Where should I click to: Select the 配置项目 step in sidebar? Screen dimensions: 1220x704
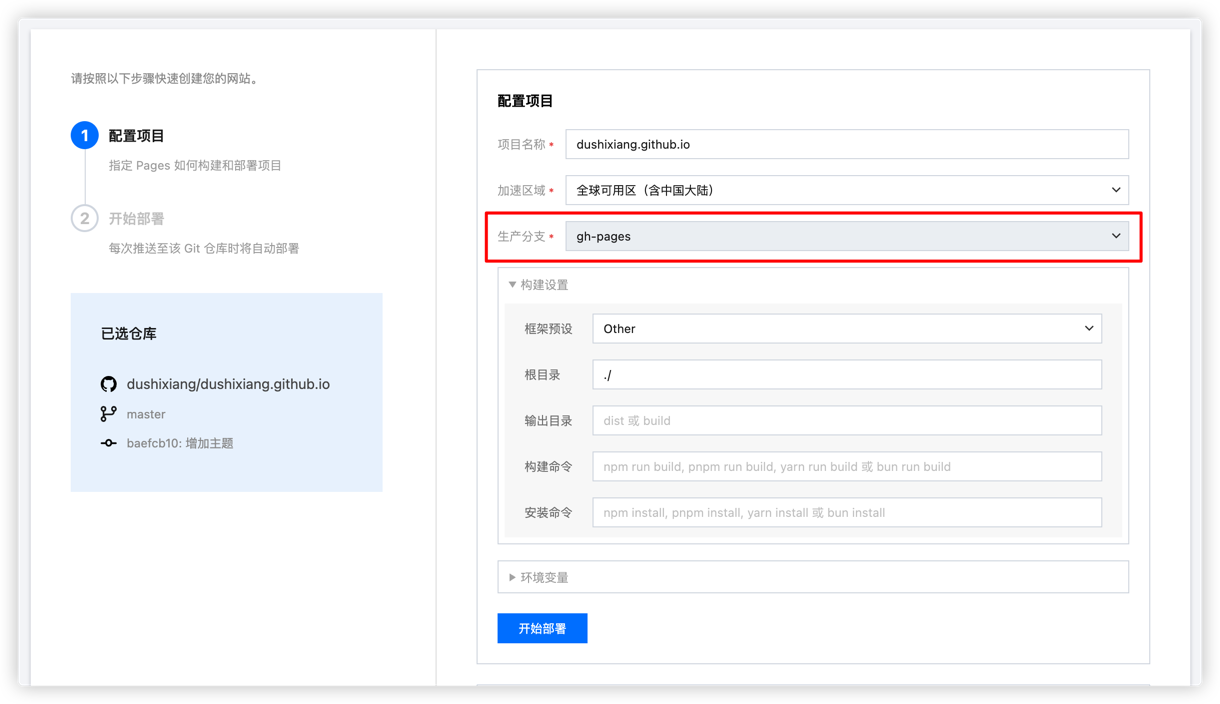pos(137,136)
